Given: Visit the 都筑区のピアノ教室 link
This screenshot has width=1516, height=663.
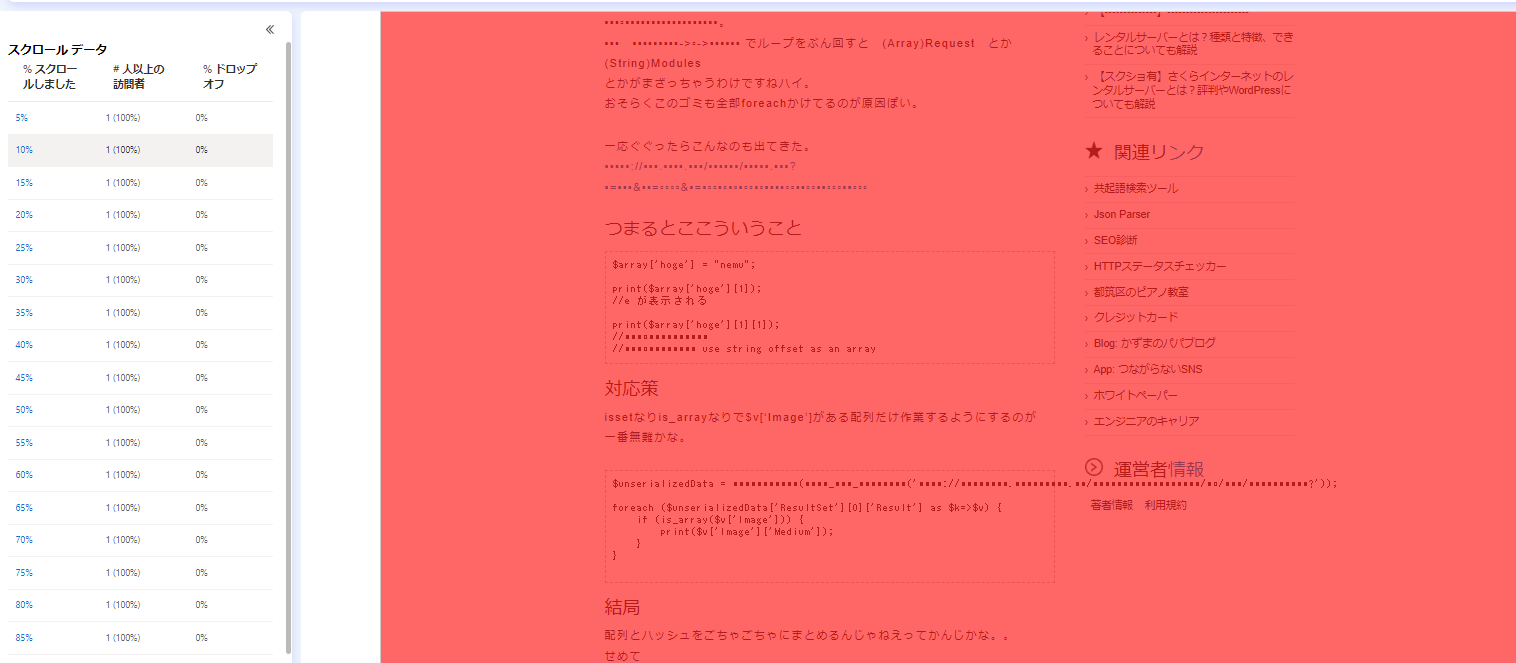Looking at the screenshot, I should [x=1141, y=292].
